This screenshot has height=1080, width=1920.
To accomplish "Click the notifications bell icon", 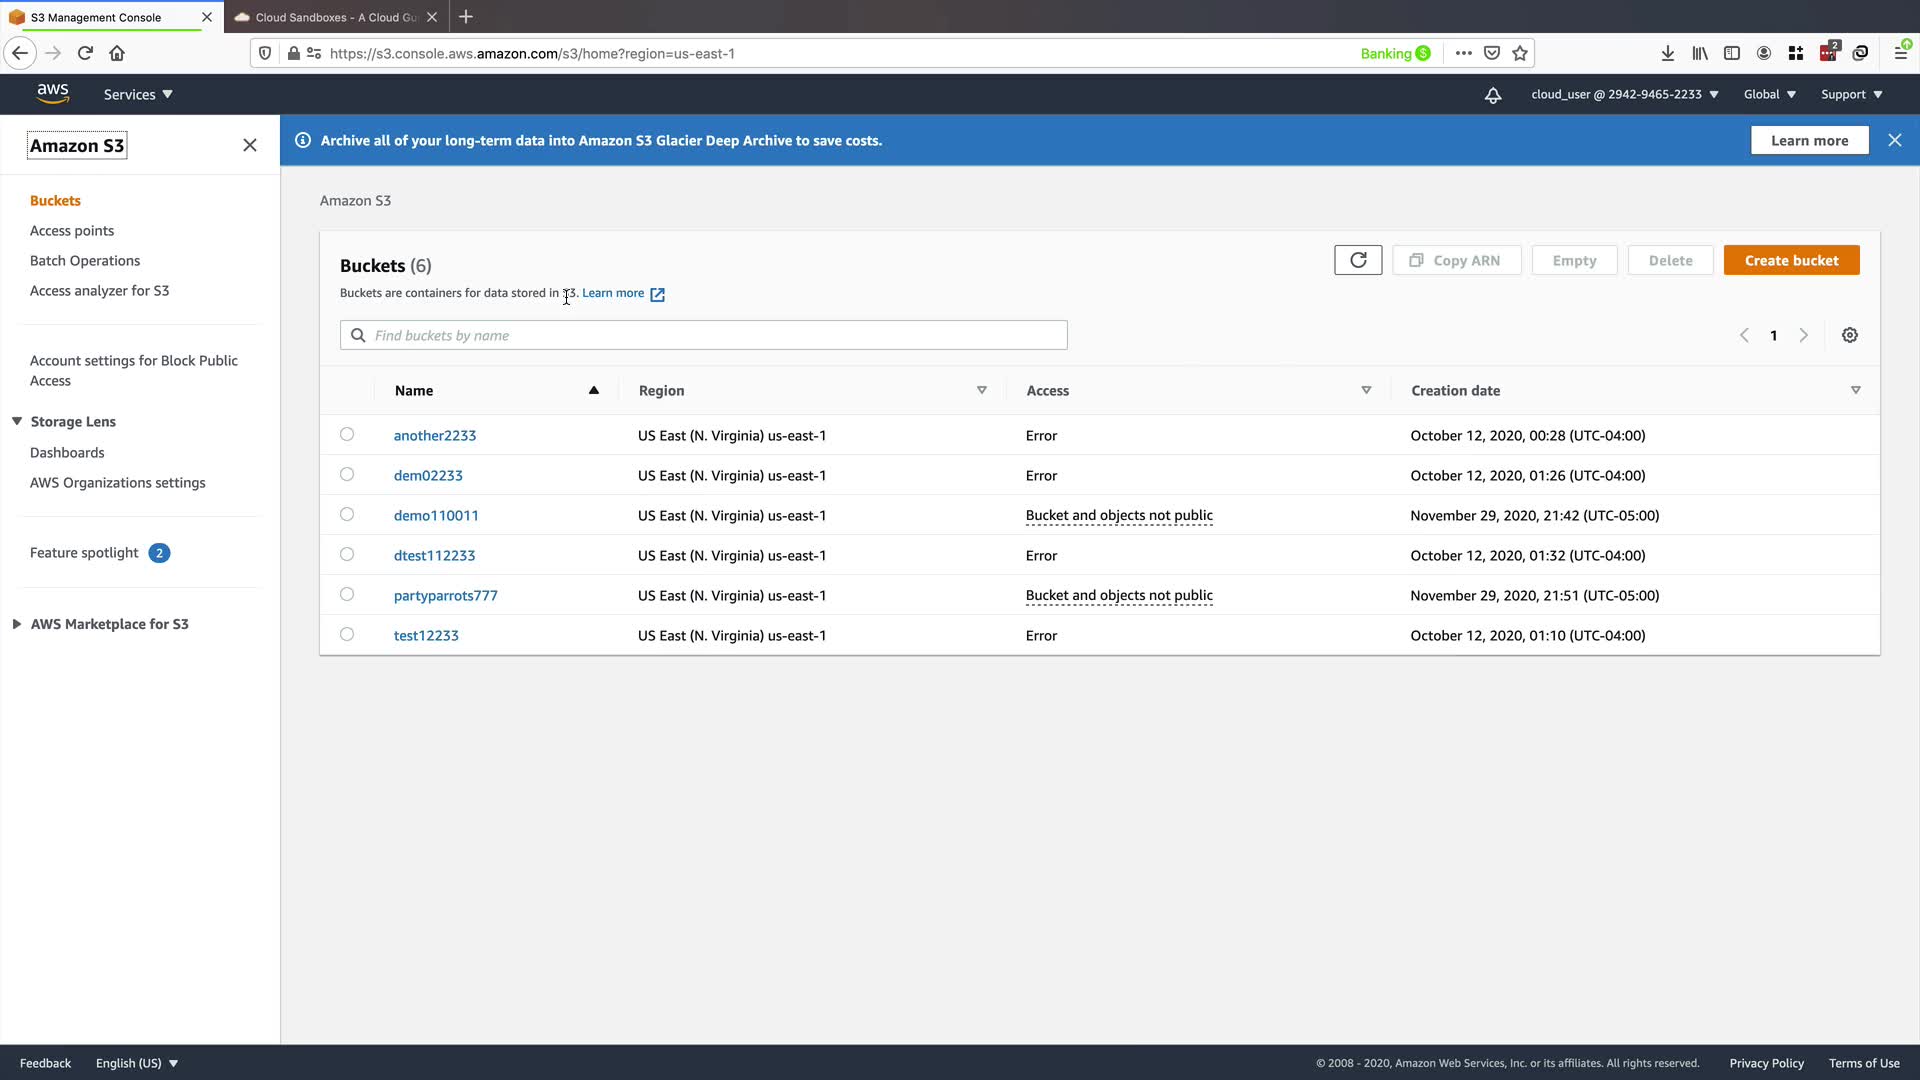I will 1492,95.
